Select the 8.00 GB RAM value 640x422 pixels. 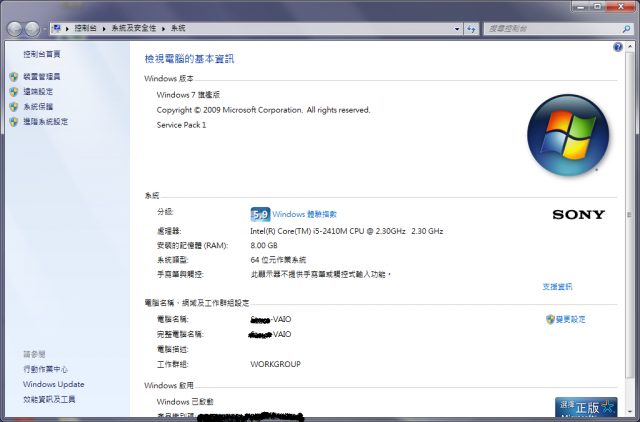pyautogui.click(x=264, y=245)
